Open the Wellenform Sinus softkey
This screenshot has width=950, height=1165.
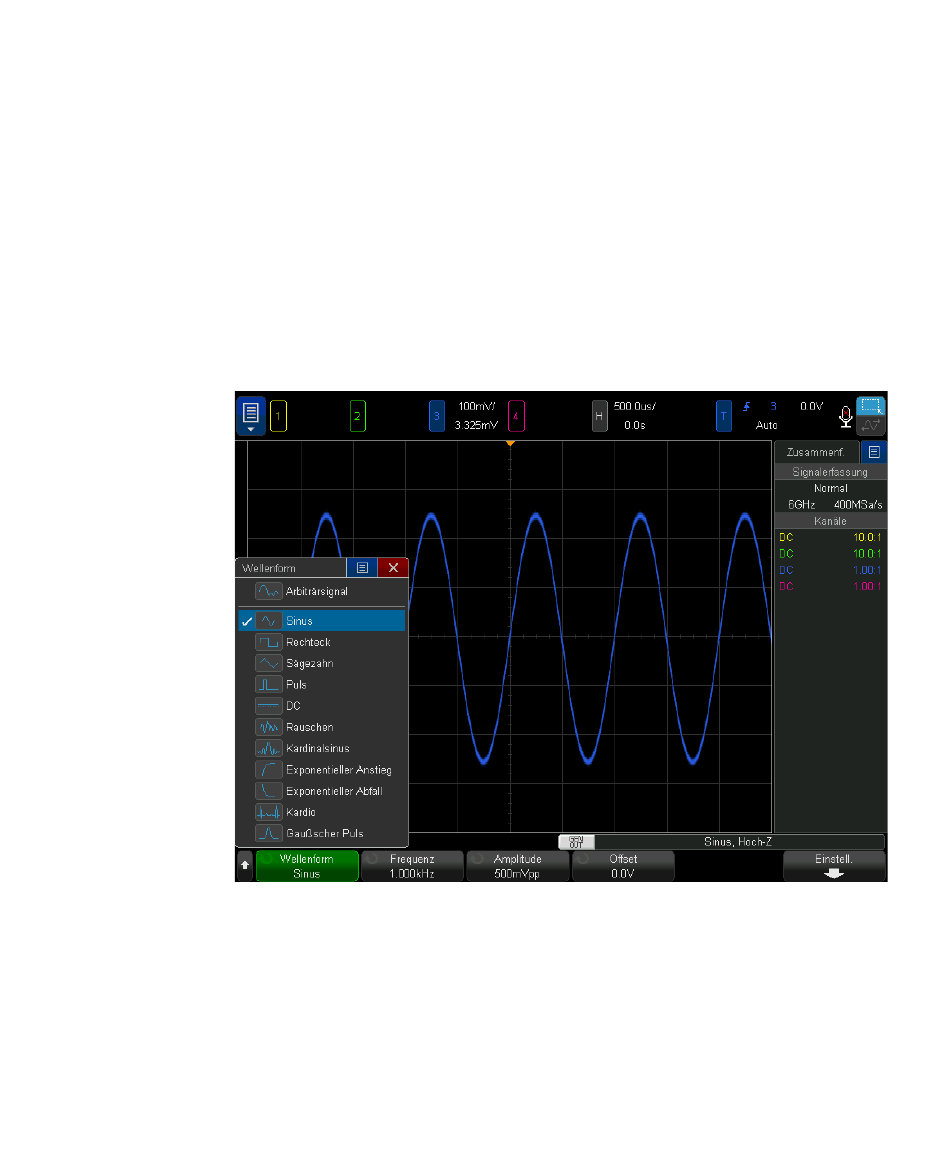(x=307, y=866)
